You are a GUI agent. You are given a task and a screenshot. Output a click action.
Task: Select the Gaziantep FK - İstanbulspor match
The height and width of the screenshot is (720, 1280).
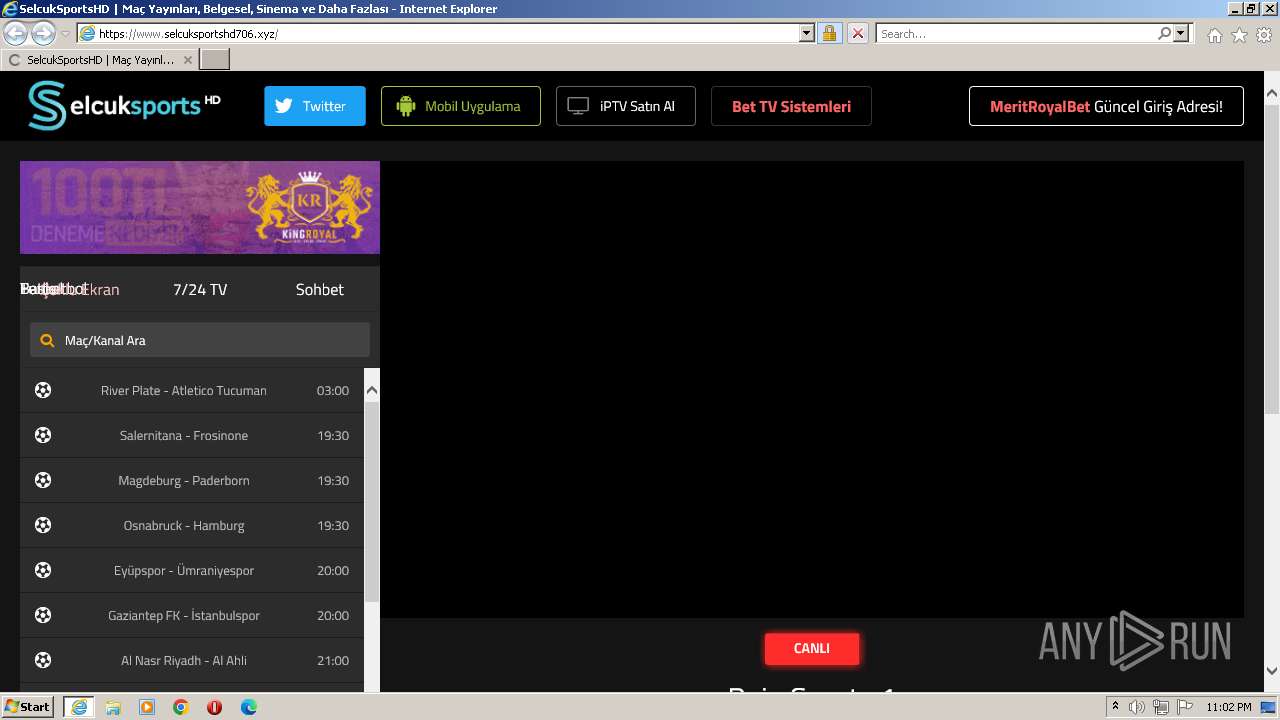point(192,615)
